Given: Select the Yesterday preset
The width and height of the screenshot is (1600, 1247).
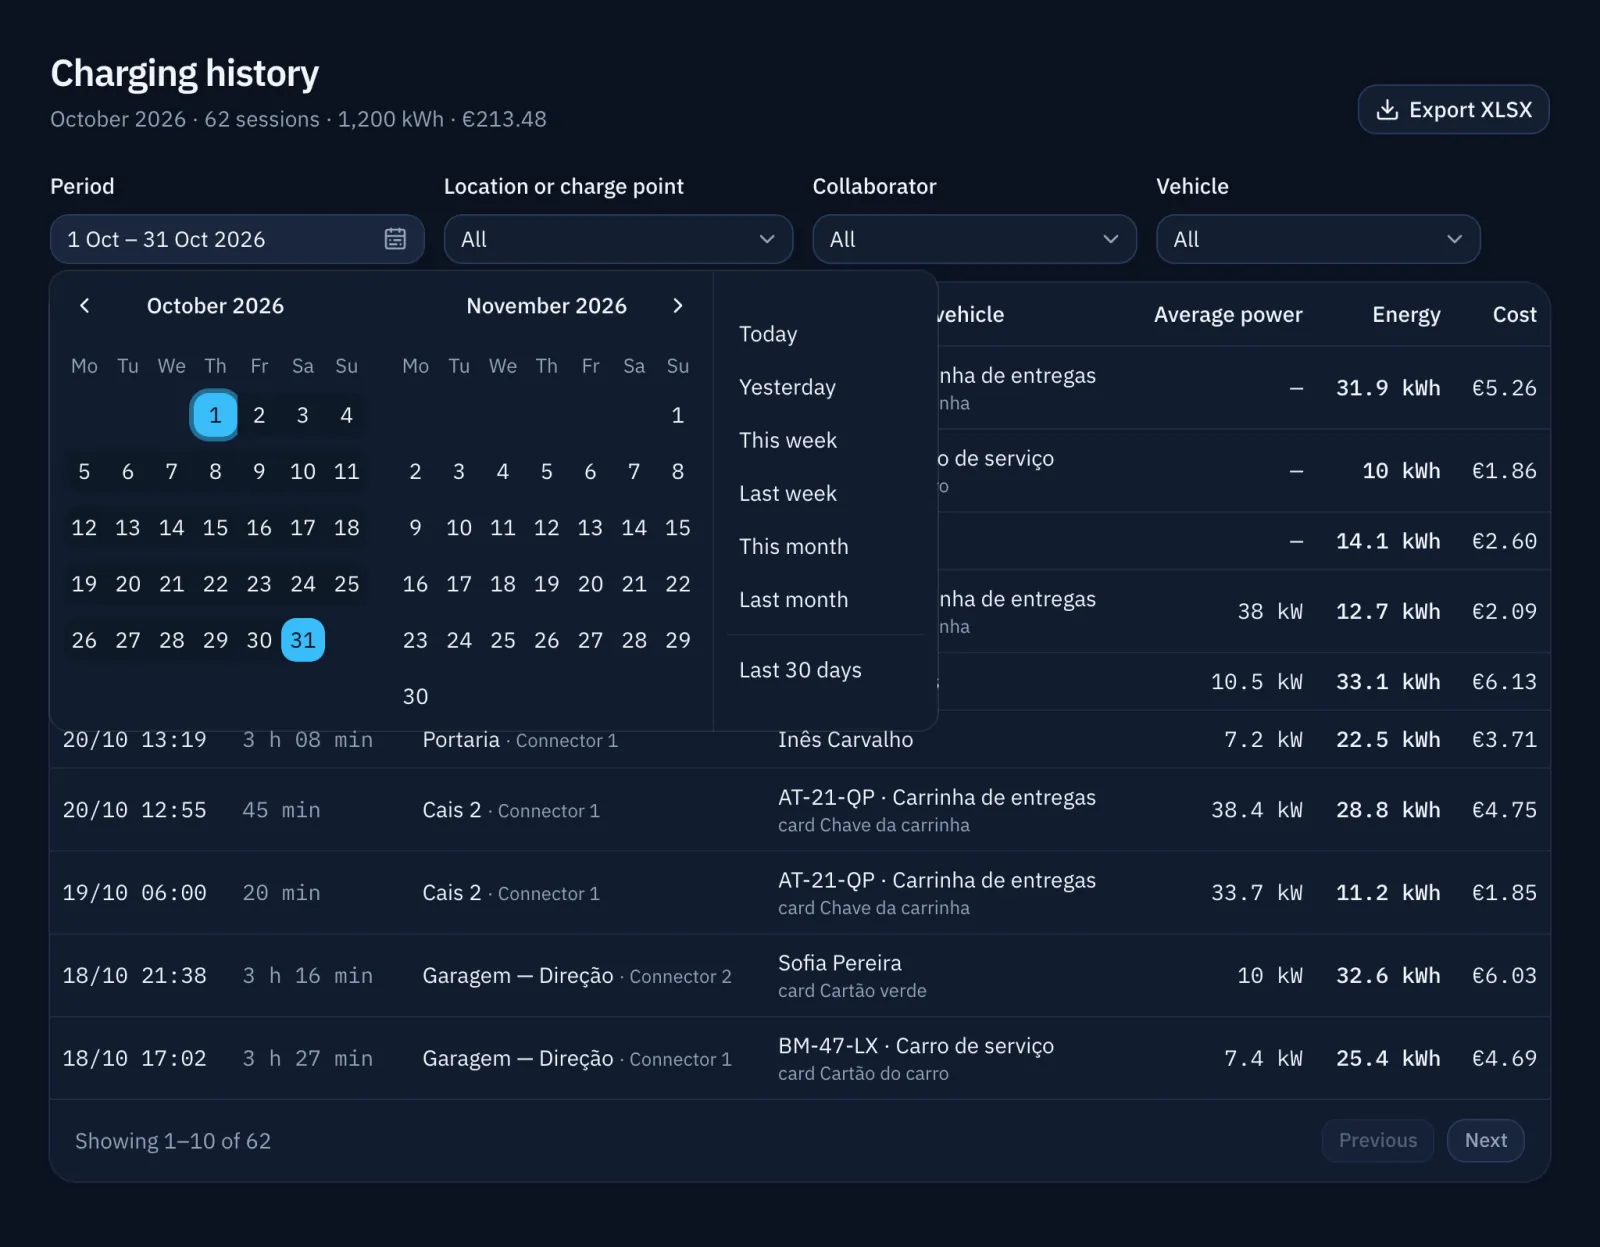Looking at the screenshot, I should point(787,387).
